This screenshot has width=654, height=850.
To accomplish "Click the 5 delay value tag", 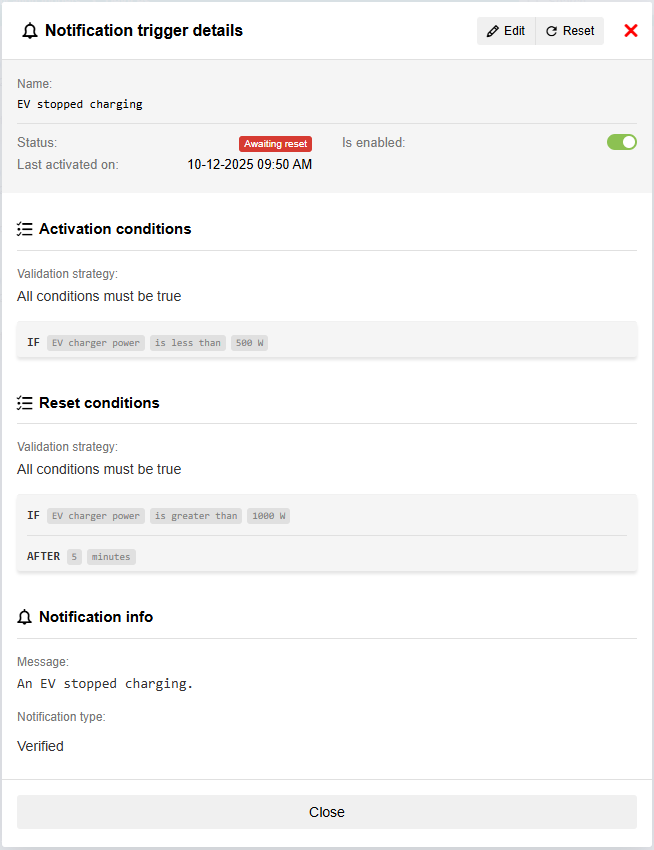I will 74,556.
